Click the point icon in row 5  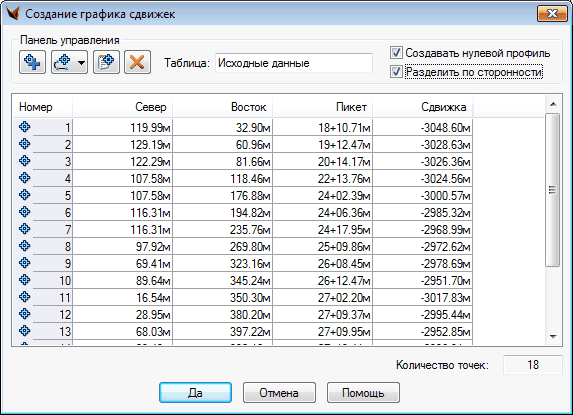24,195
